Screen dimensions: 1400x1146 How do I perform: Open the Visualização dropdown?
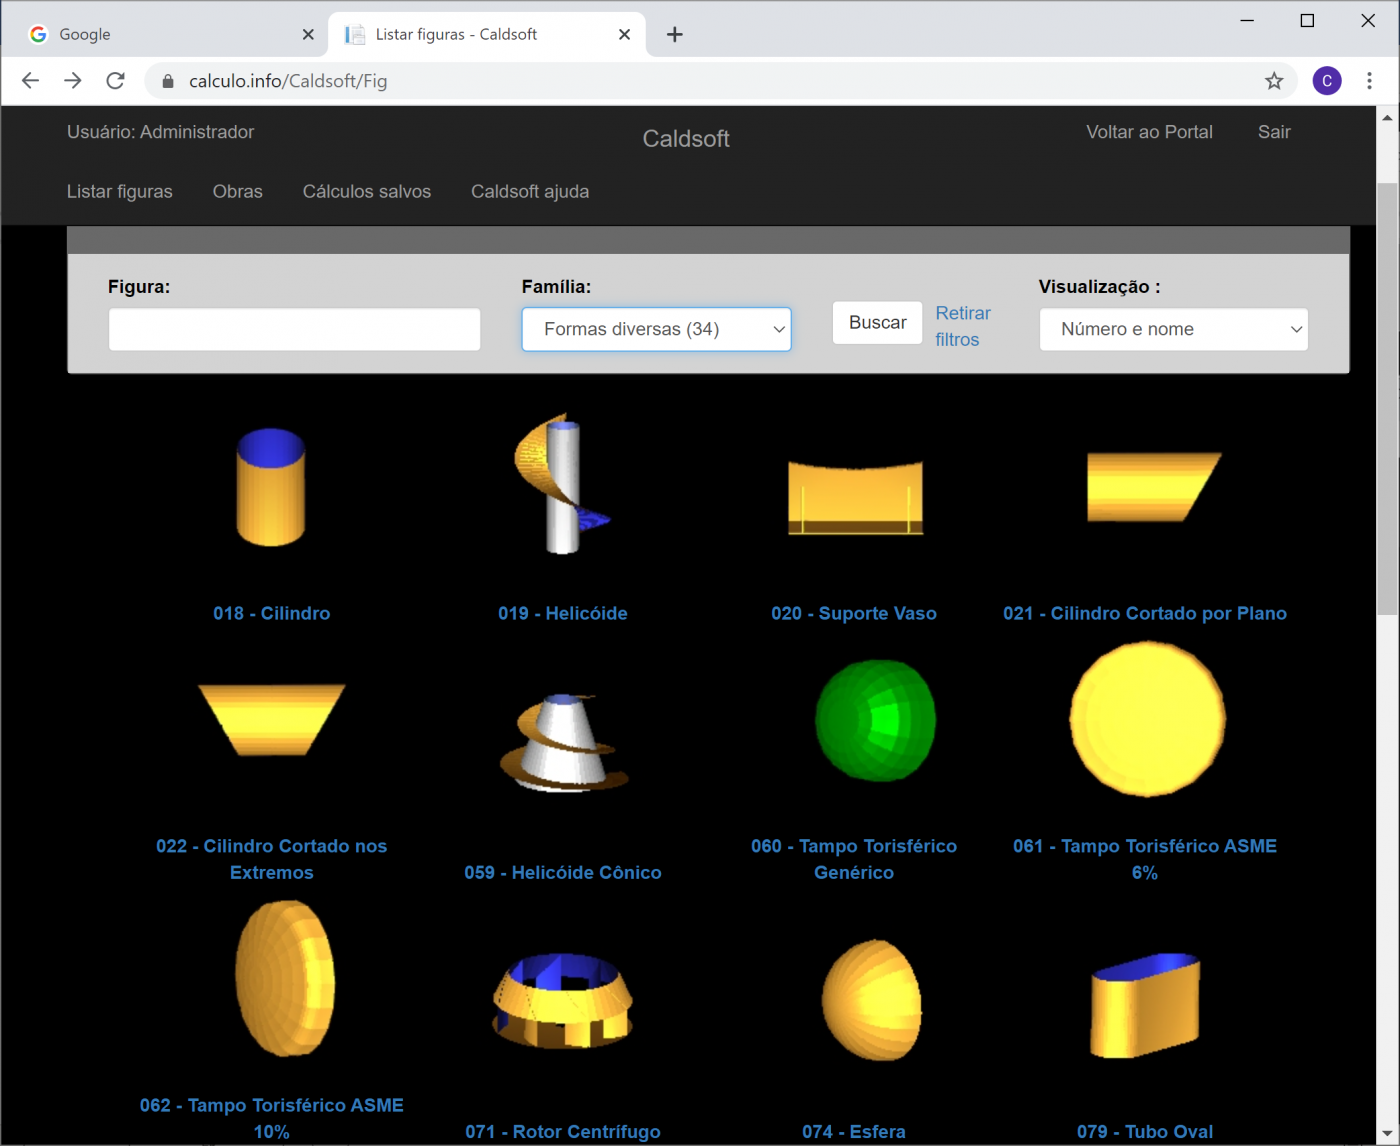pos(1173,329)
